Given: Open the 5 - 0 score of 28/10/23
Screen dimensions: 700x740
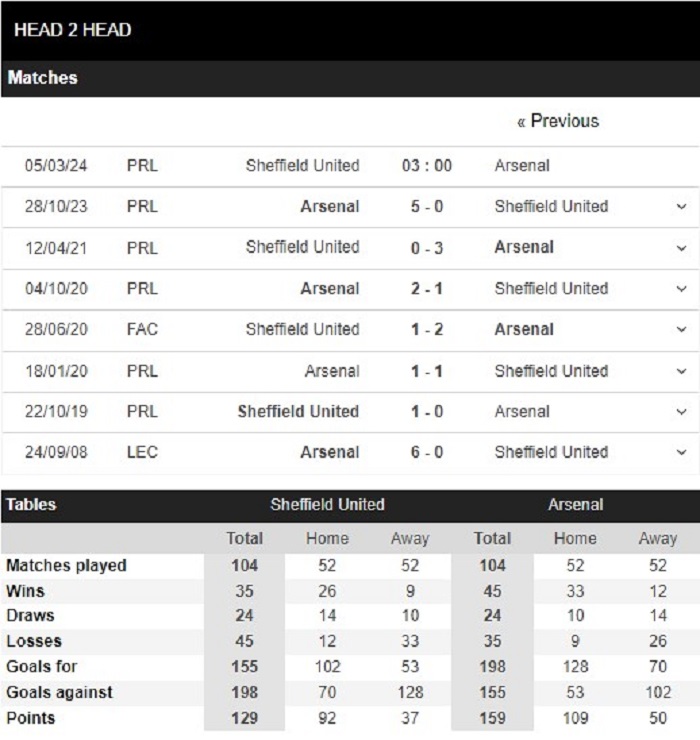Looking at the screenshot, I should (427, 207).
